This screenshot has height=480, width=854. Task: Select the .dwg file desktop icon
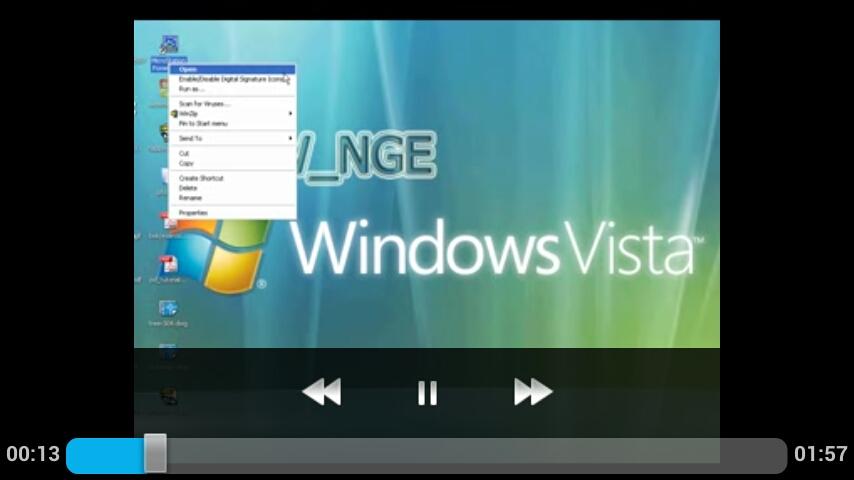click(x=168, y=309)
